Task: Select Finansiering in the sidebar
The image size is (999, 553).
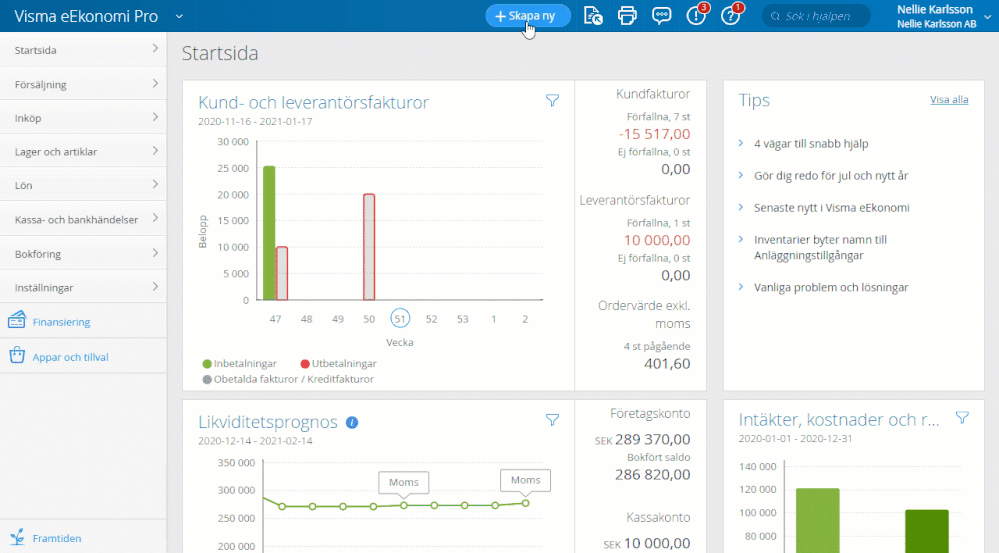Action: [61, 322]
